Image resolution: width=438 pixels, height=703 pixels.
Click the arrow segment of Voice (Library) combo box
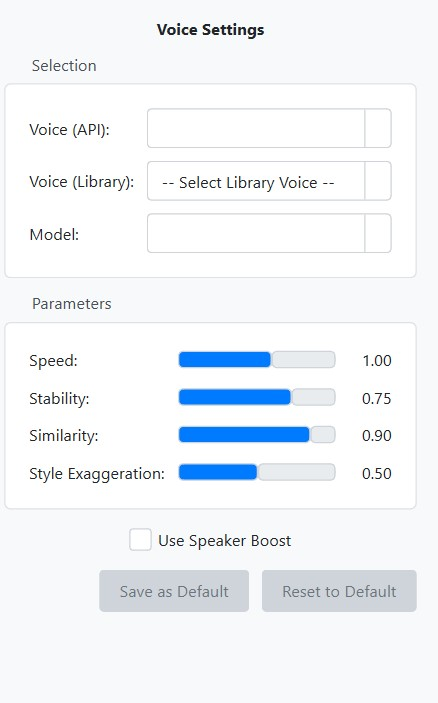pos(378,181)
